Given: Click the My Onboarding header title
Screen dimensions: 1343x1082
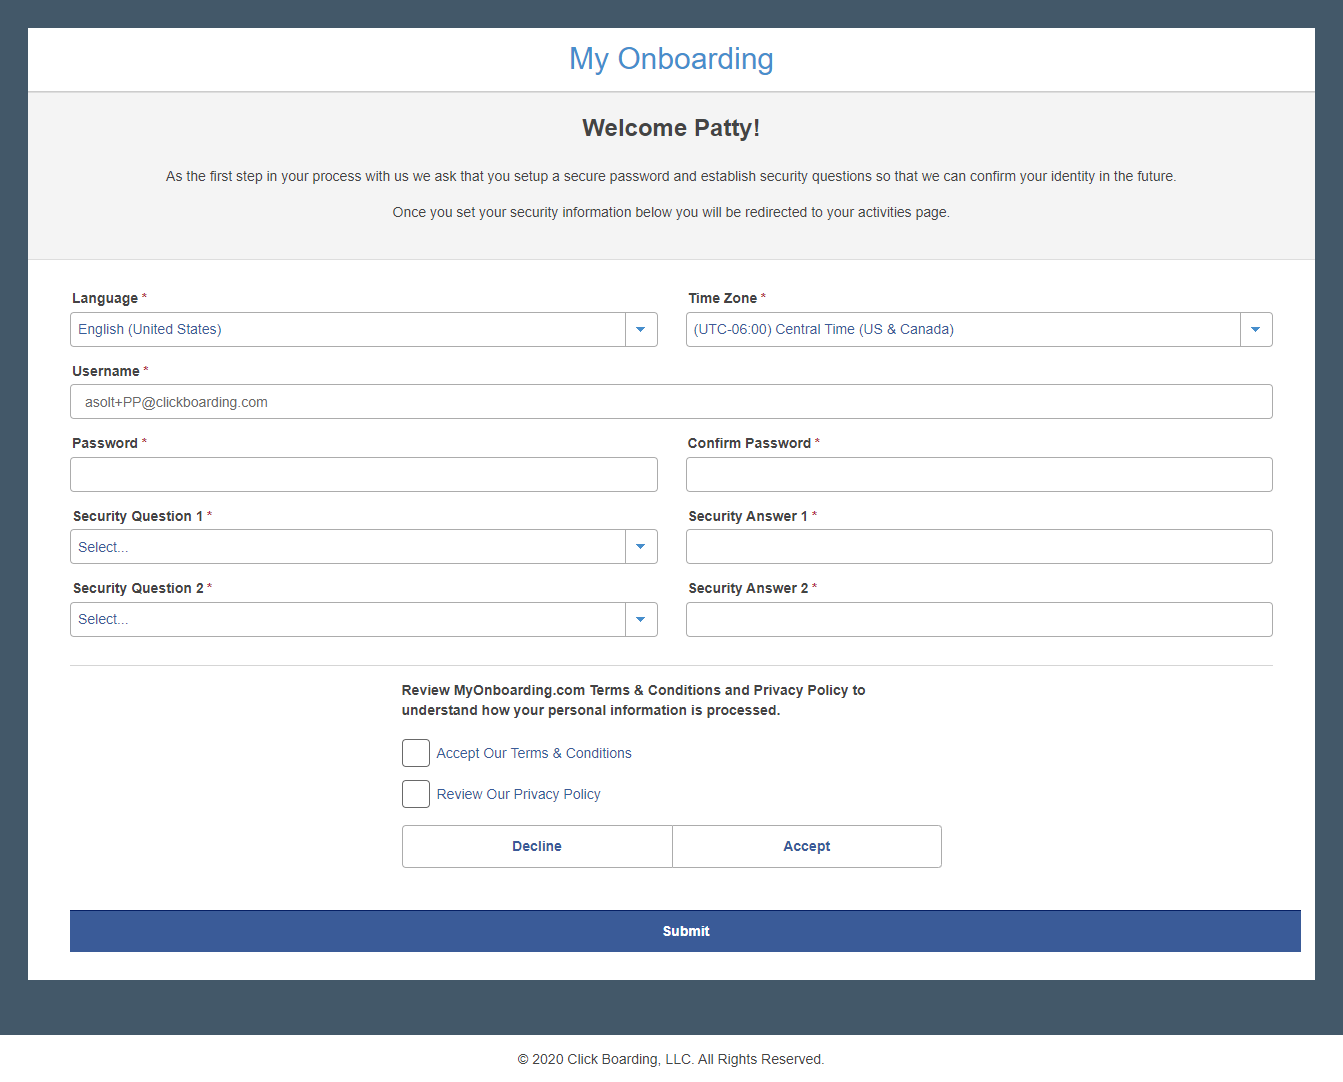Looking at the screenshot, I should click(671, 59).
